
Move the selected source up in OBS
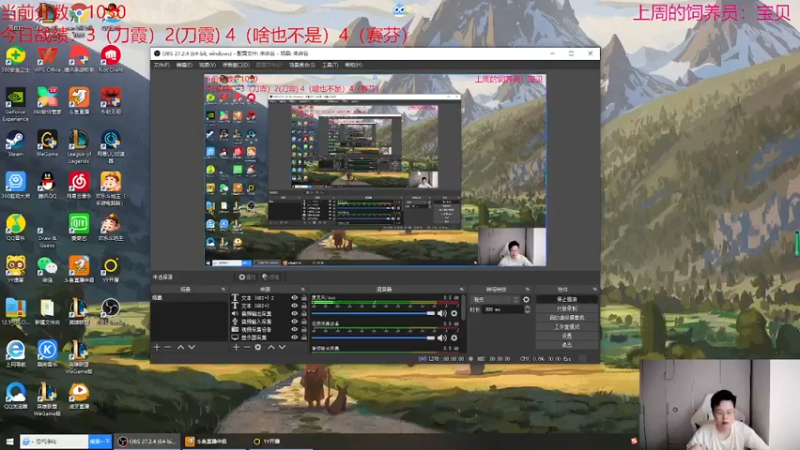(x=271, y=347)
